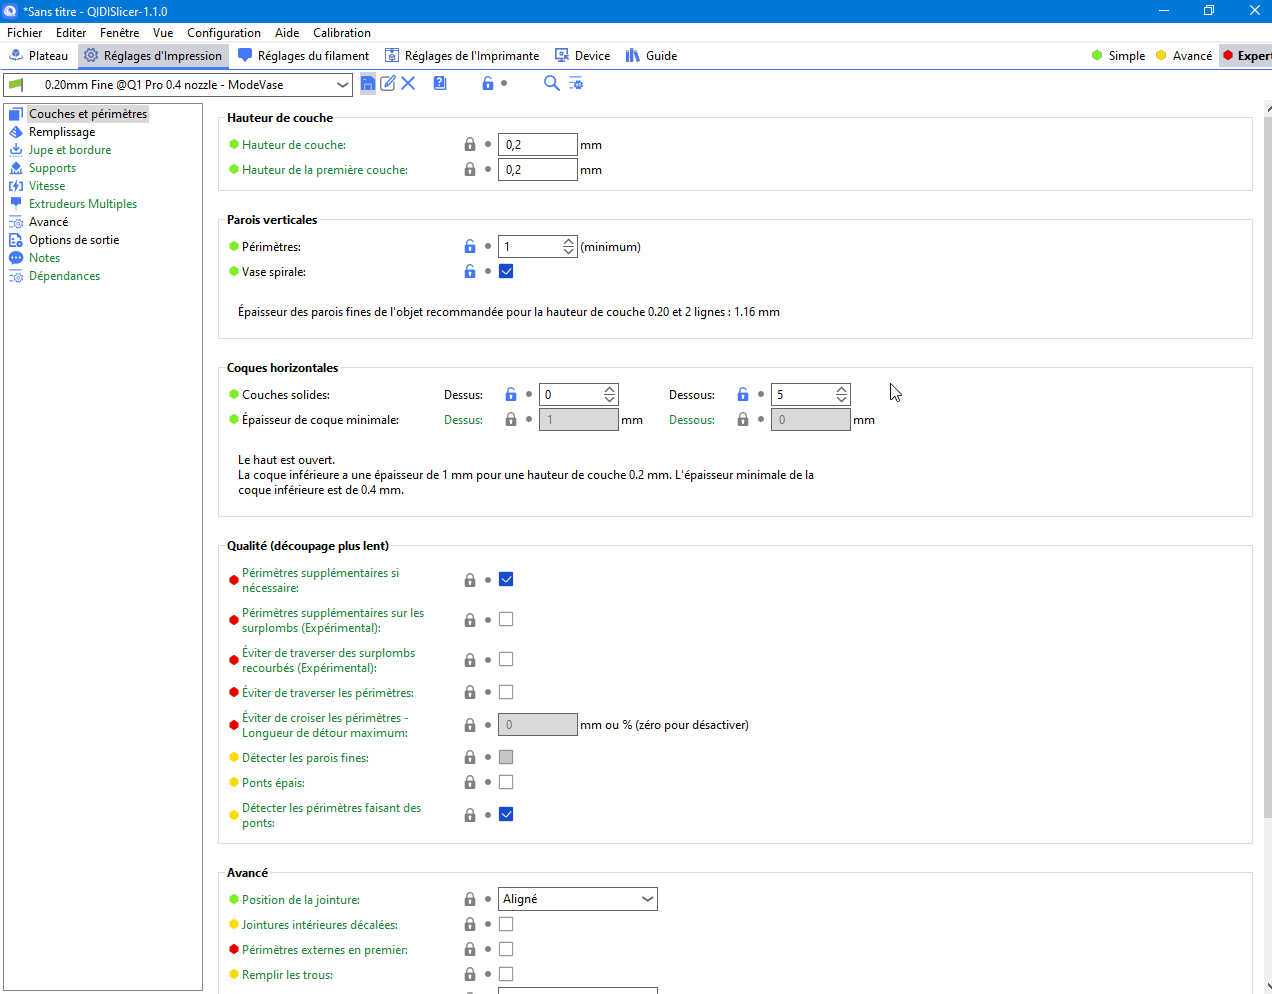This screenshot has height=994, width=1272.
Task: Click the toolbar unlocked padlock icon
Action: click(x=488, y=84)
